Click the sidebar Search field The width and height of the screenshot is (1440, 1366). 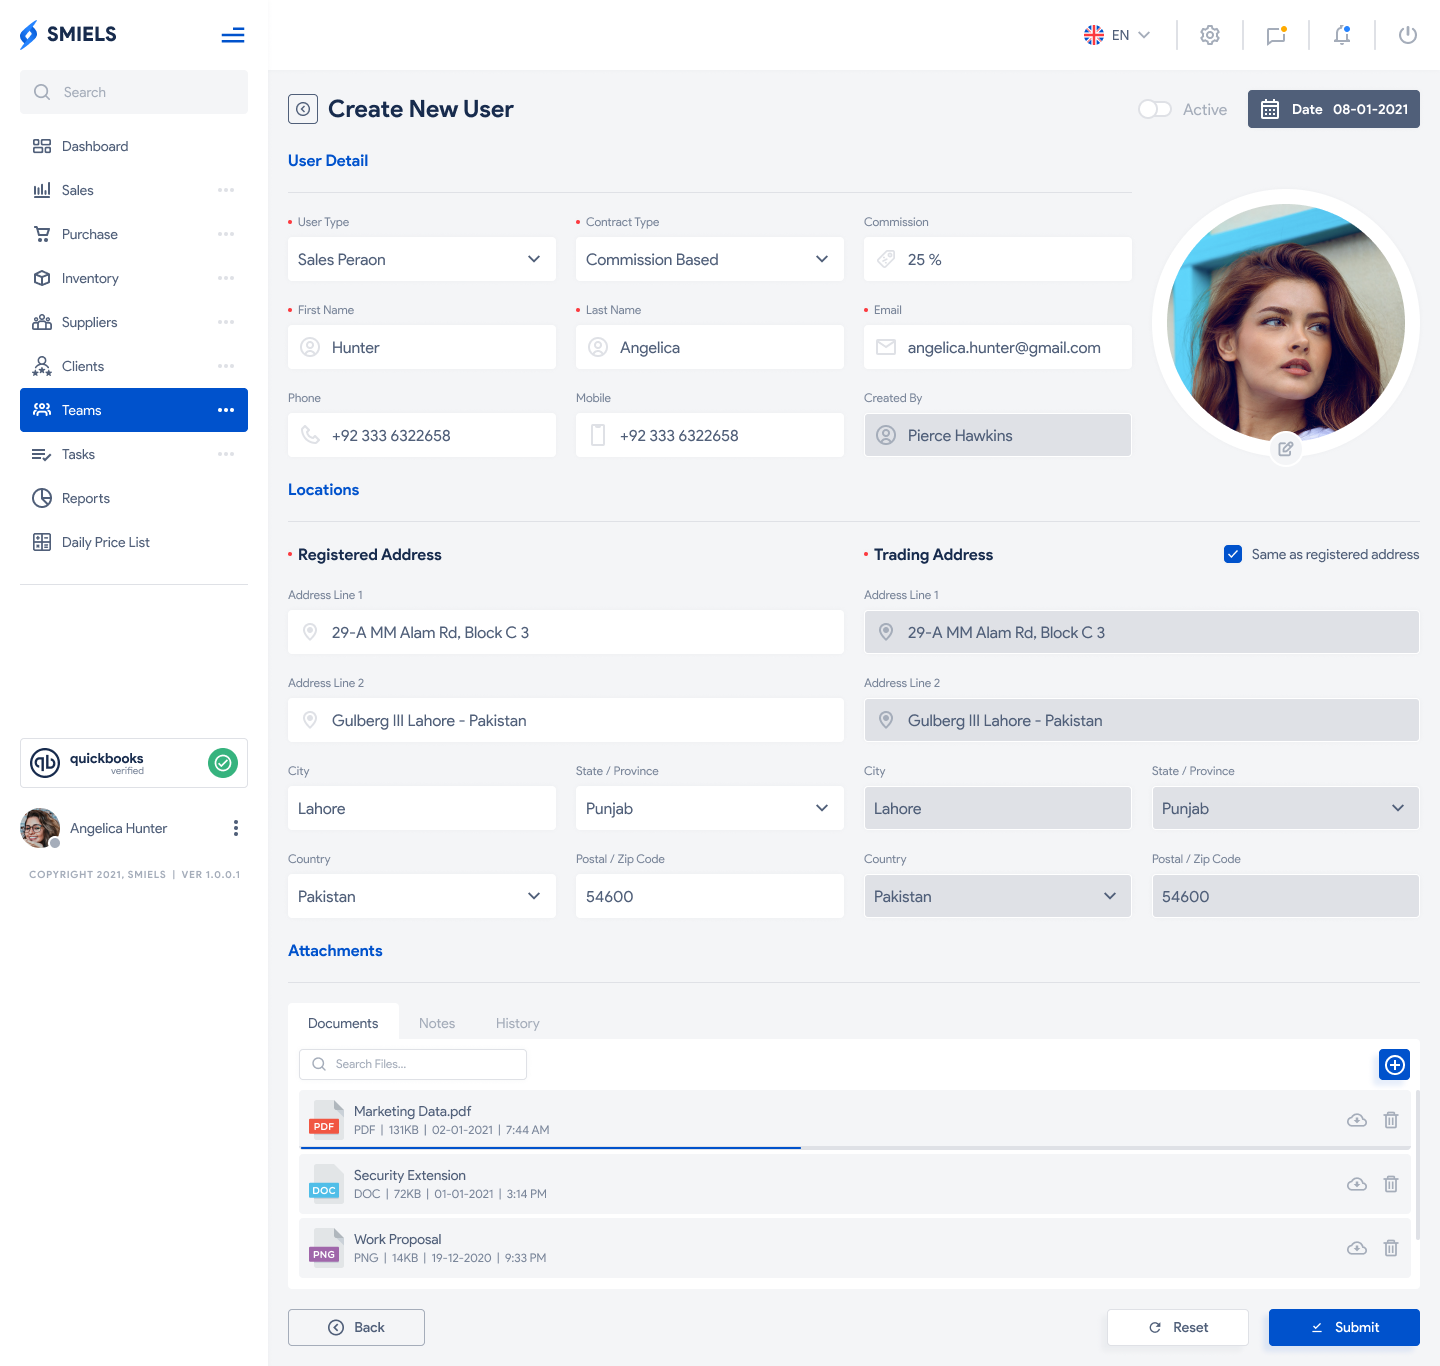pyautogui.click(x=134, y=92)
